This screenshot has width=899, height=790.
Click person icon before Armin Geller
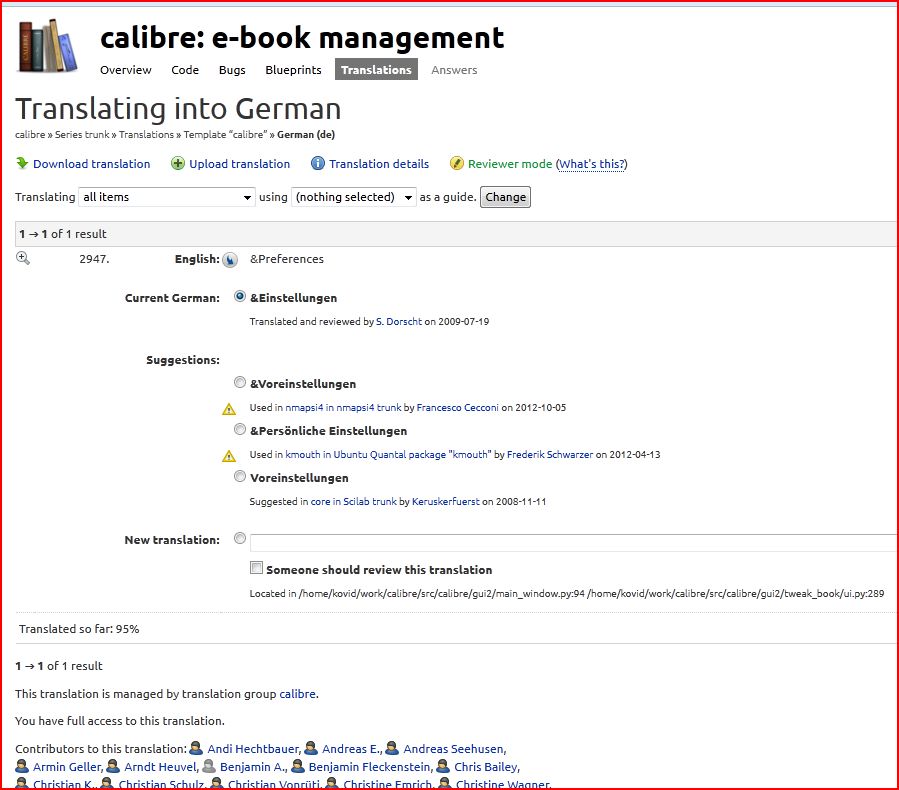coord(22,766)
